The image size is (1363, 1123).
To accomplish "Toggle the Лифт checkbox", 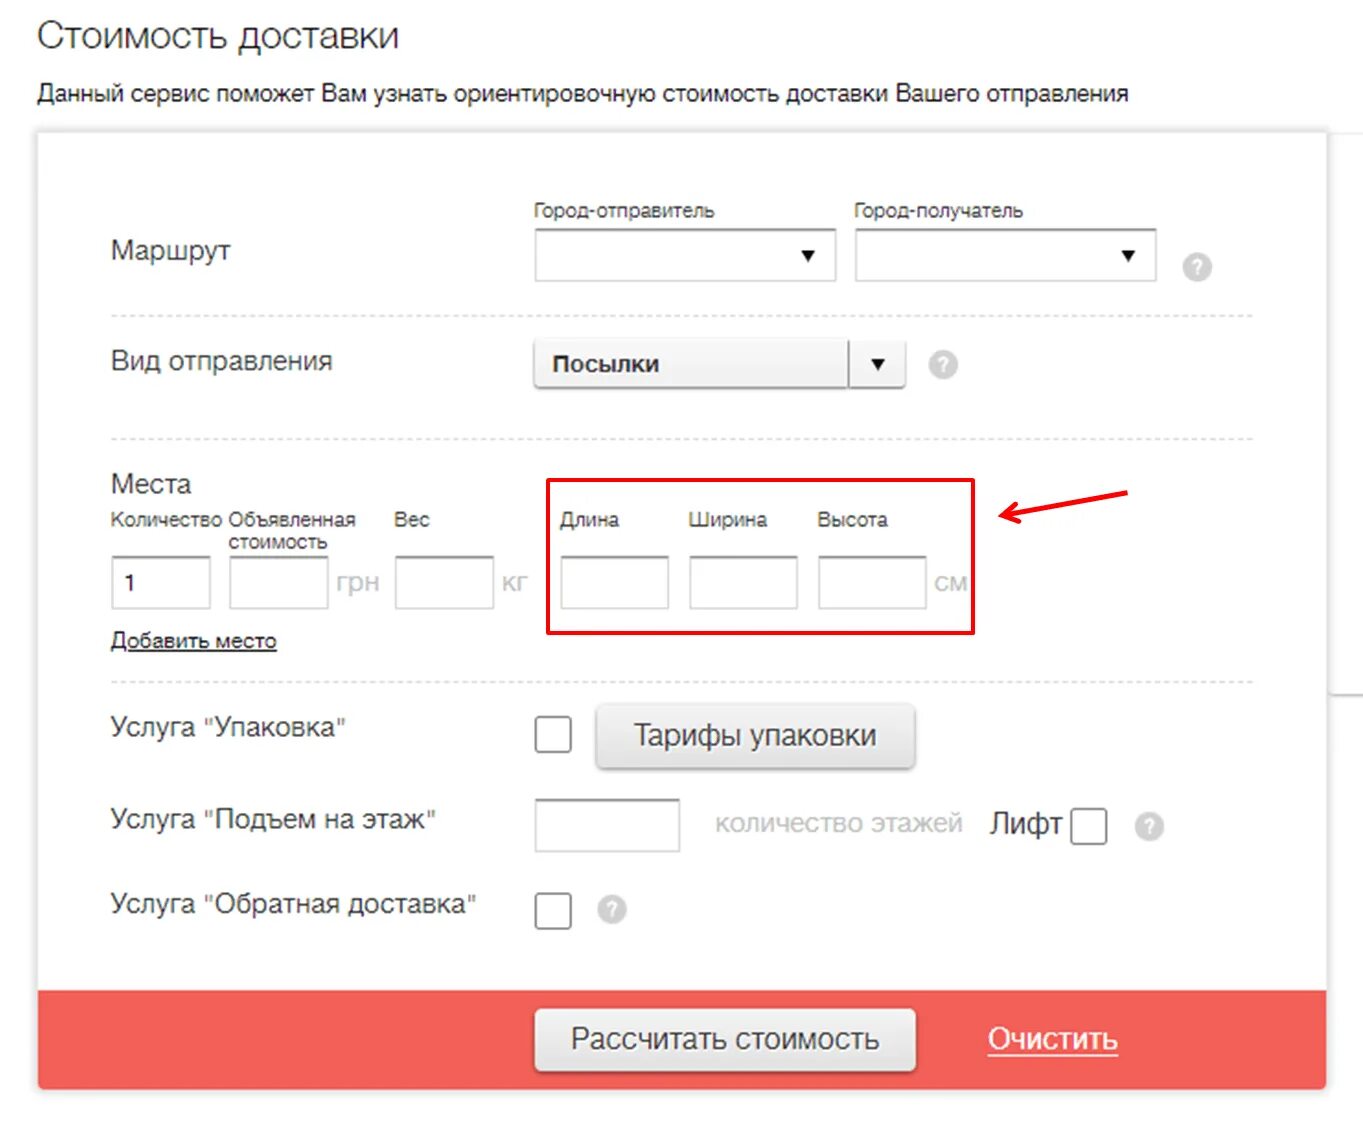I will (x=1089, y=826).
